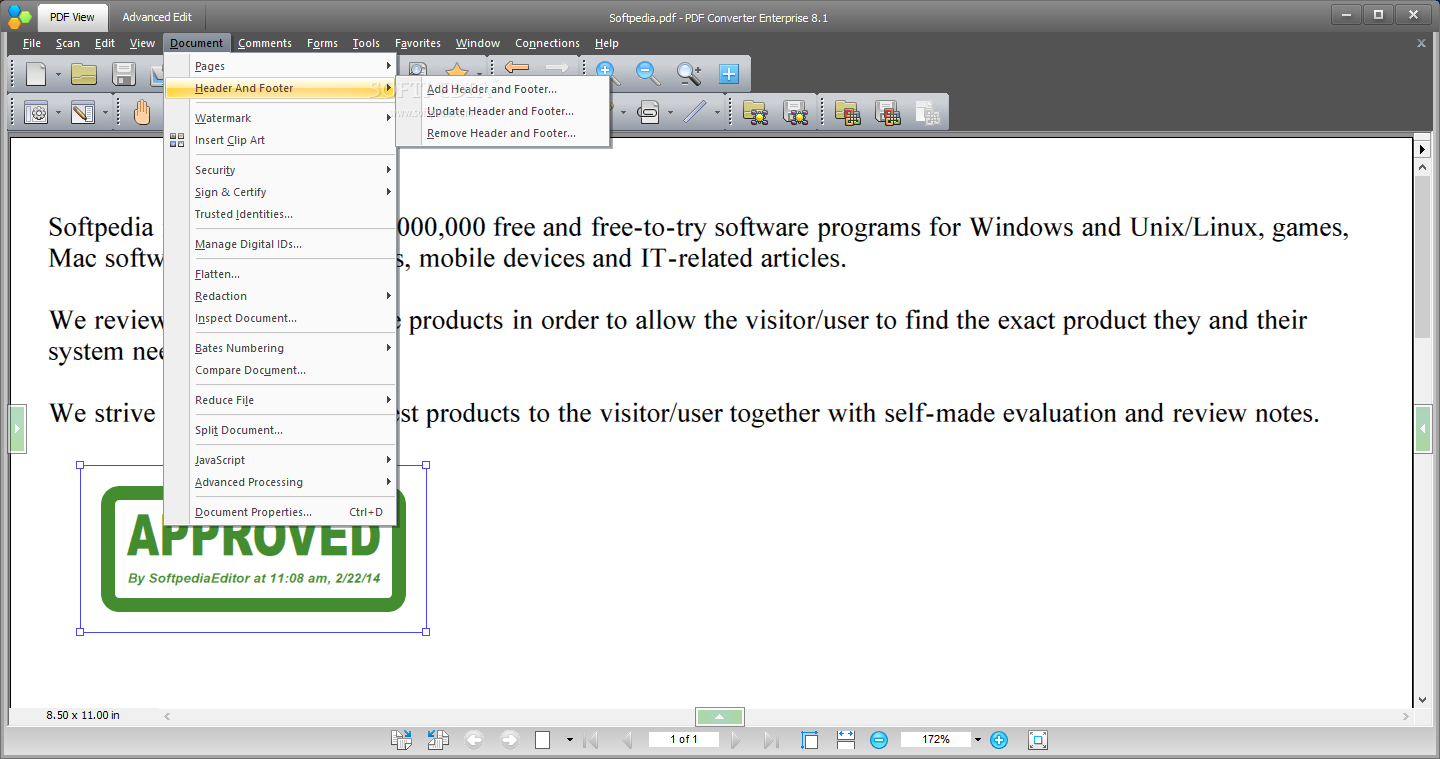Open the 172% zoom level dropdown
This screenshot has height=759, width=1440.
click(976, 740)
